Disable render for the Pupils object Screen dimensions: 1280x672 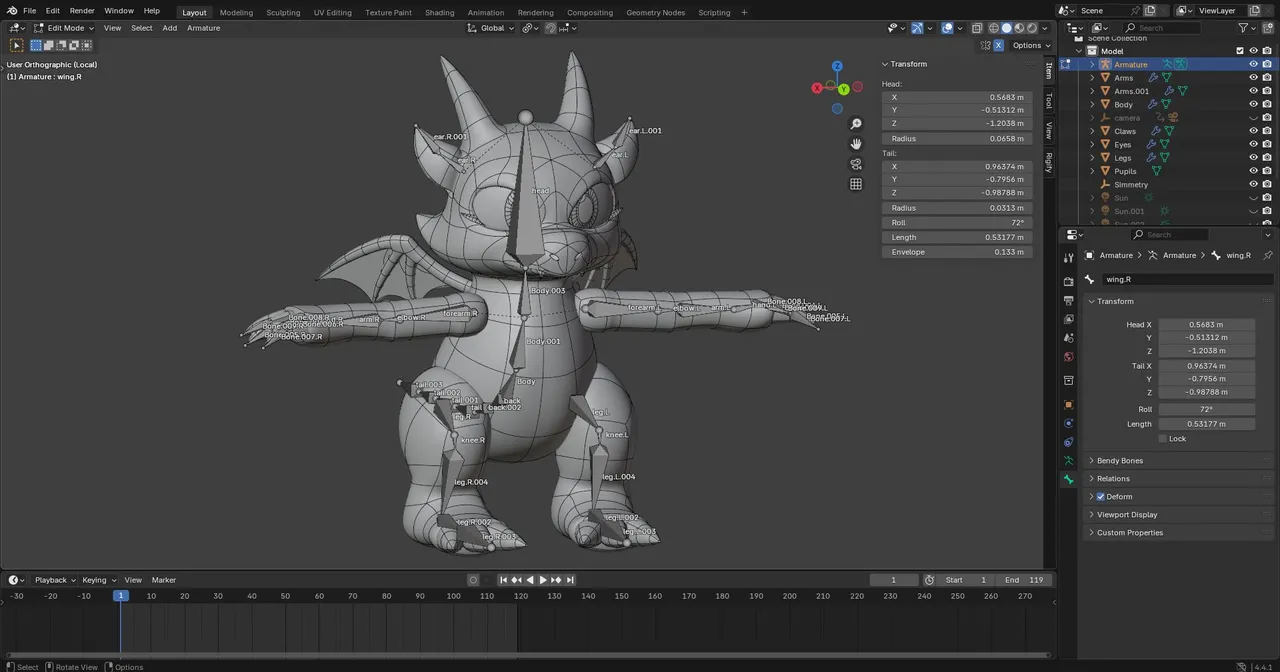(1268, 171)
